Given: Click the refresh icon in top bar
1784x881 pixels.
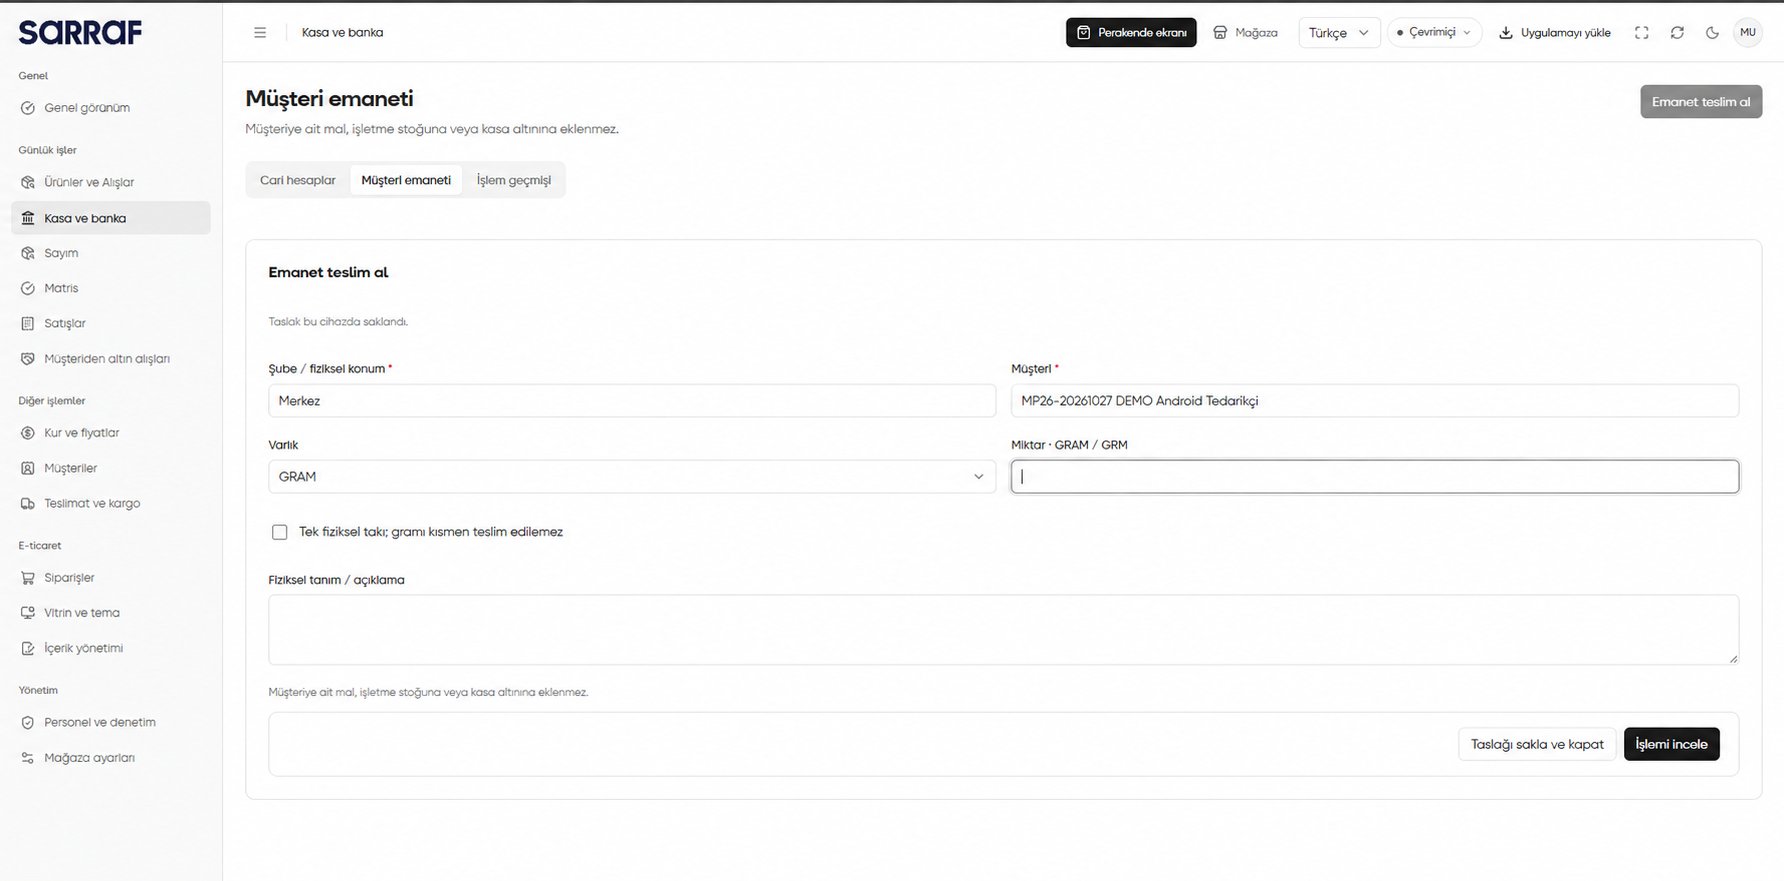Looking at the screenshot, I should point(1677,33).
